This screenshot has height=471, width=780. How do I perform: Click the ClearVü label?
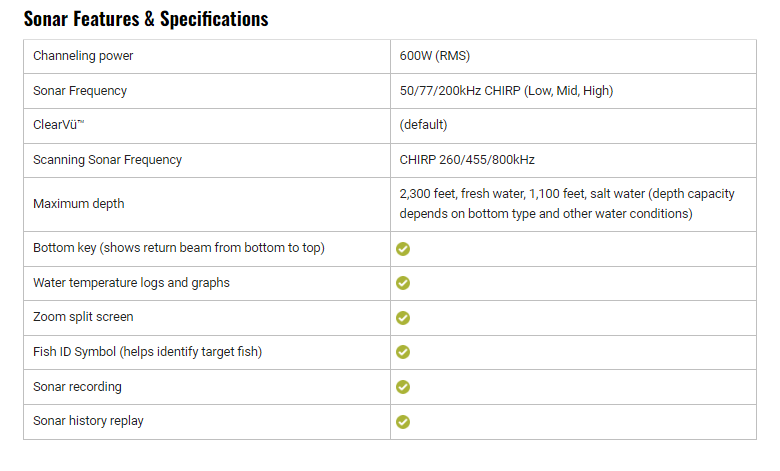58,125
